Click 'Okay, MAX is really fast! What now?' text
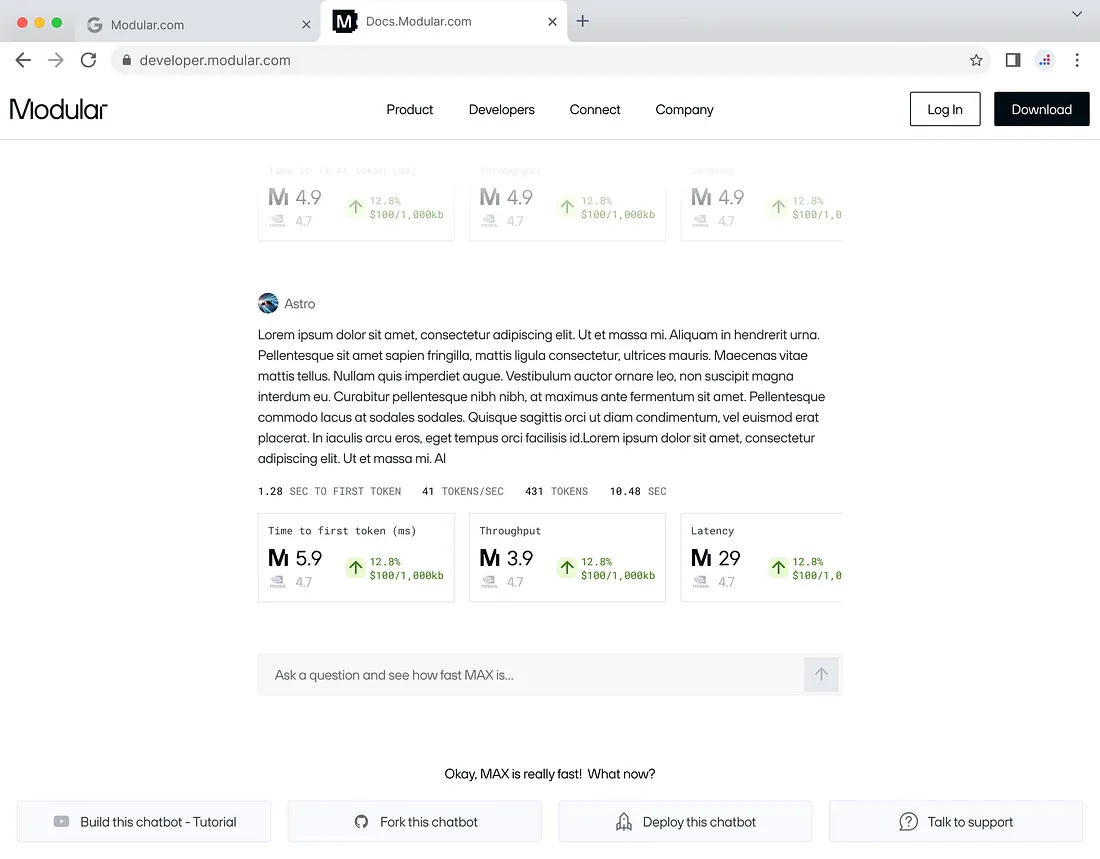Viewport: 1100px width, 859px height. [x=550, y=774]
